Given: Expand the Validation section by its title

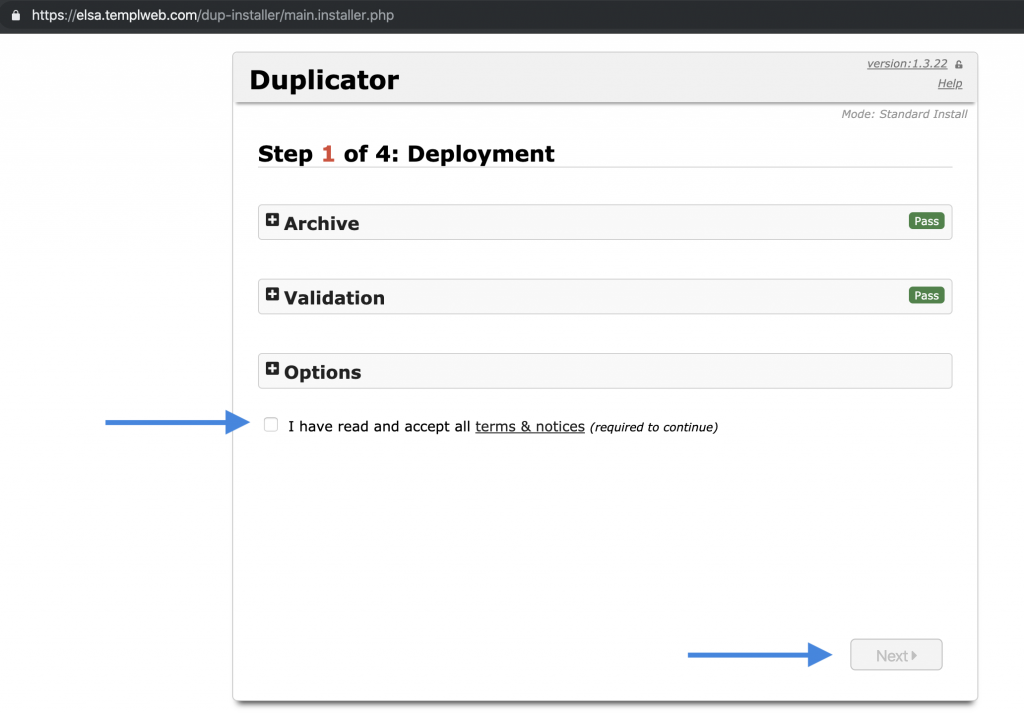Looking at the screenshot, I should click(334, 298).
